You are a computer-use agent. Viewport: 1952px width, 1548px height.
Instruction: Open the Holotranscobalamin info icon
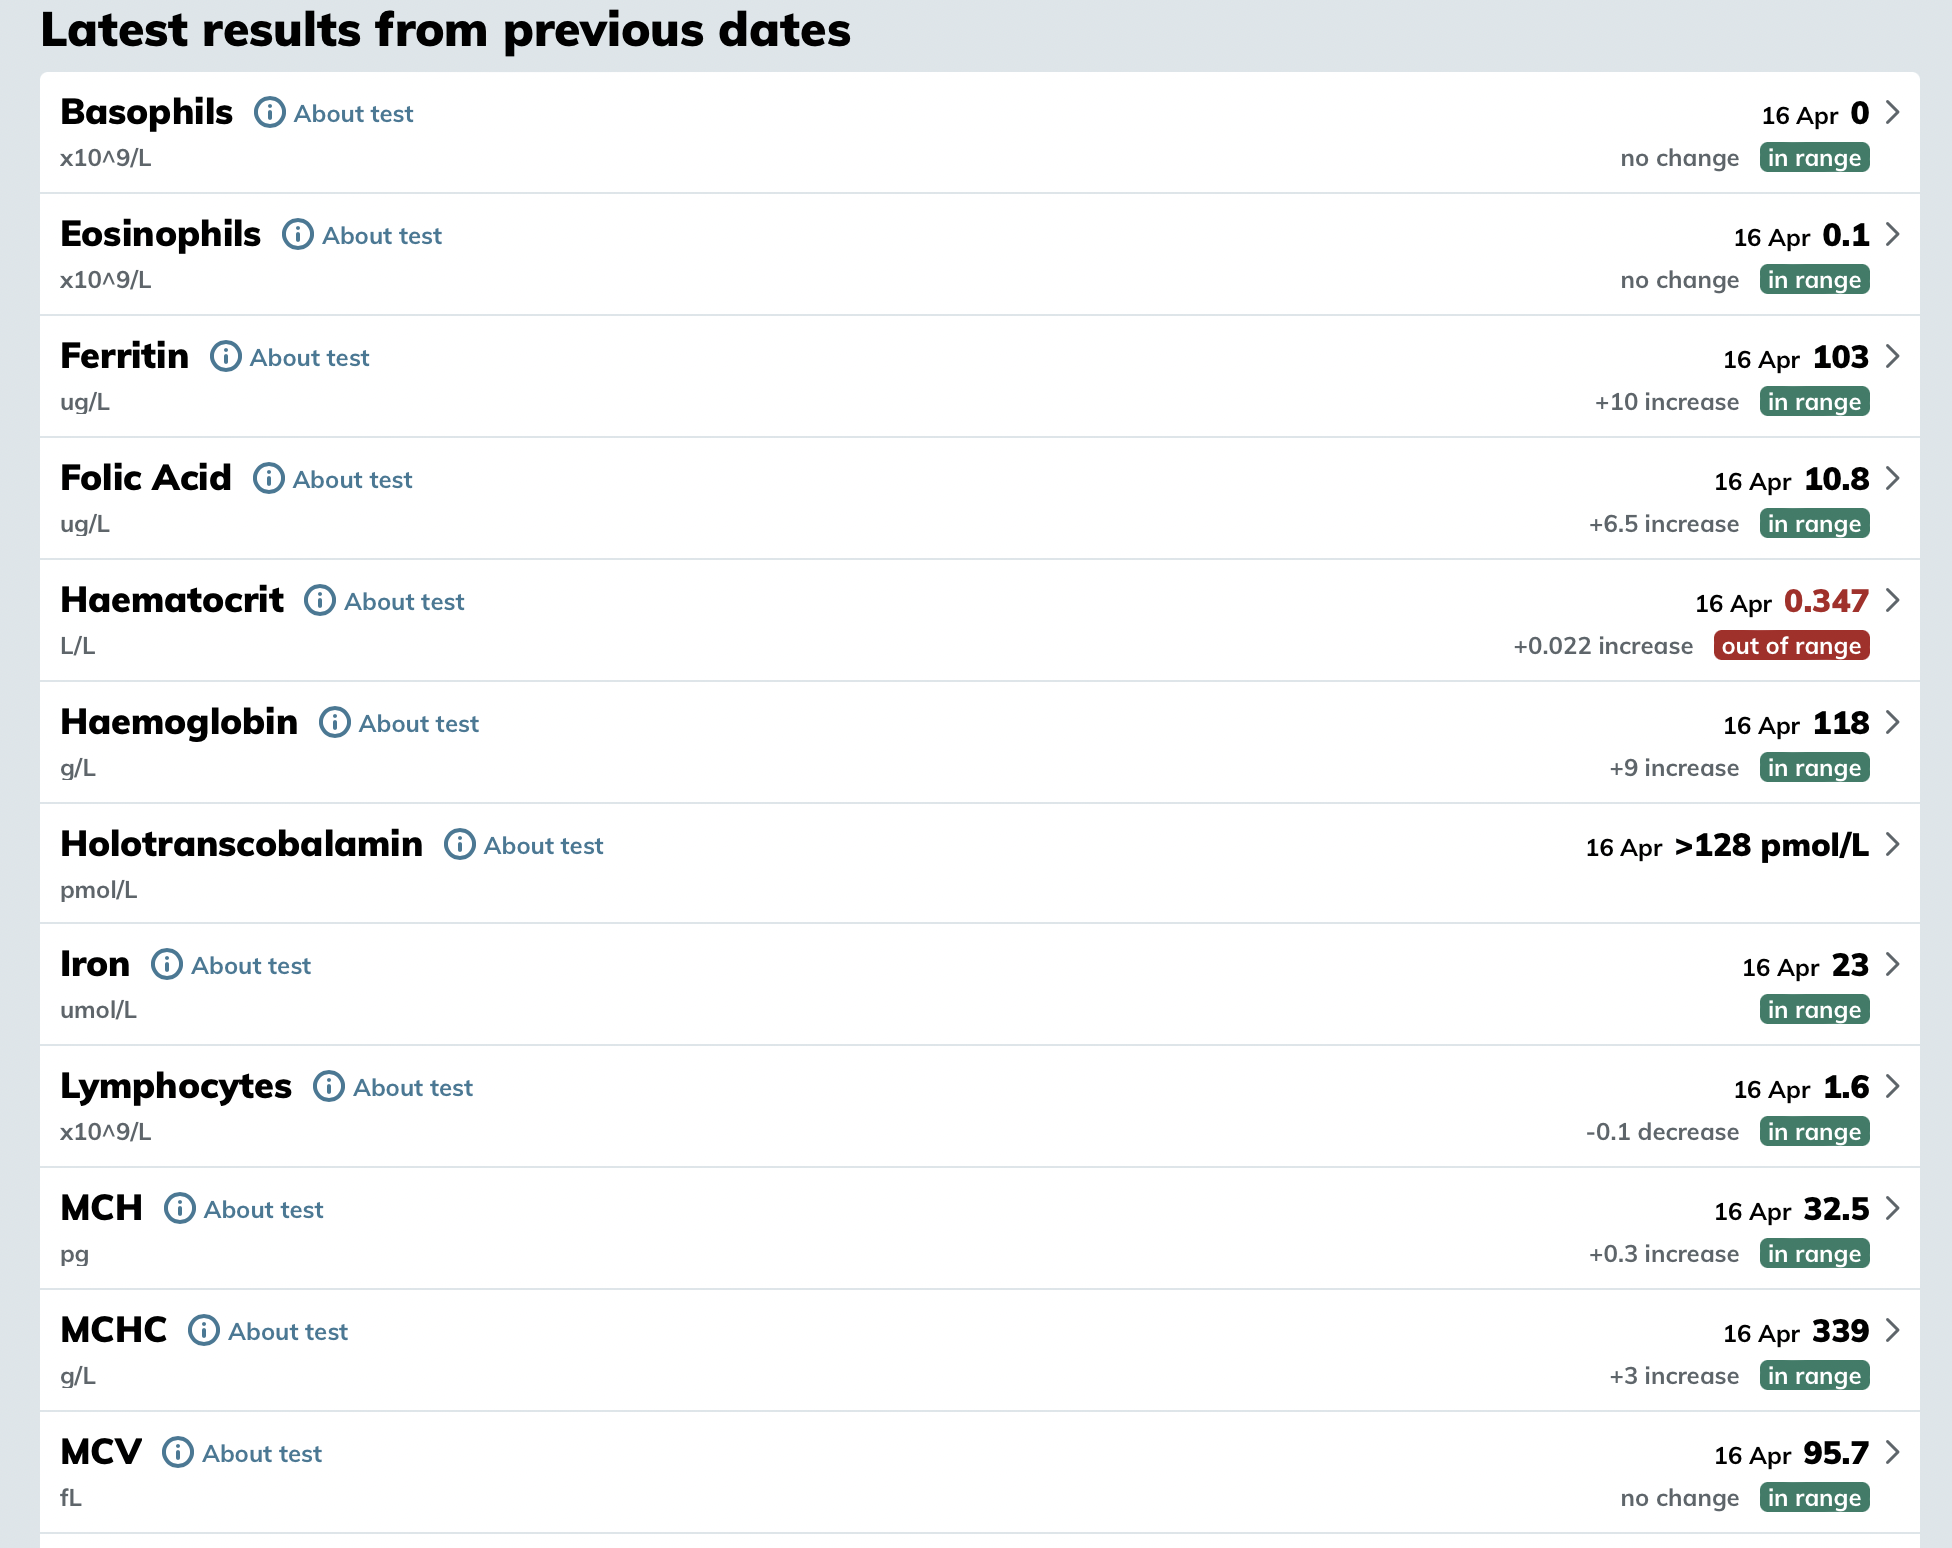pyautogui.click(x=459, y=845)
